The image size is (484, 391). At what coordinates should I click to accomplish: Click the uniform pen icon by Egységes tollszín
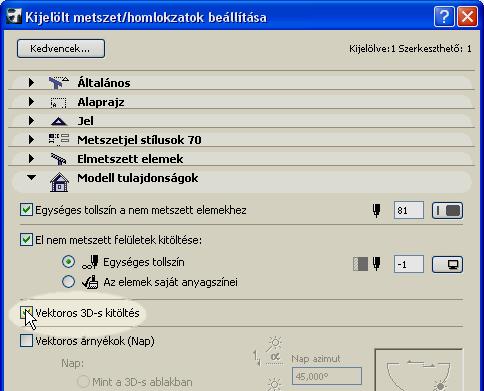90,262
